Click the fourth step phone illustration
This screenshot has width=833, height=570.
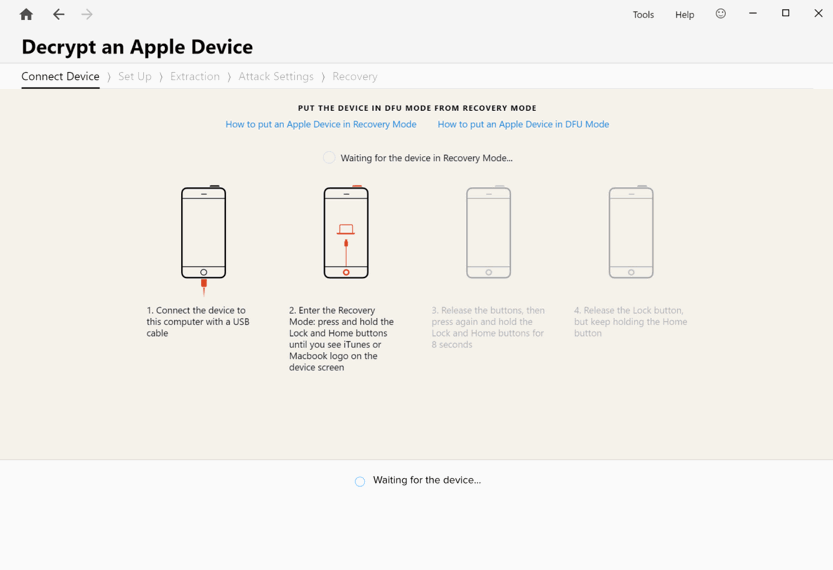tap(631, 232)
